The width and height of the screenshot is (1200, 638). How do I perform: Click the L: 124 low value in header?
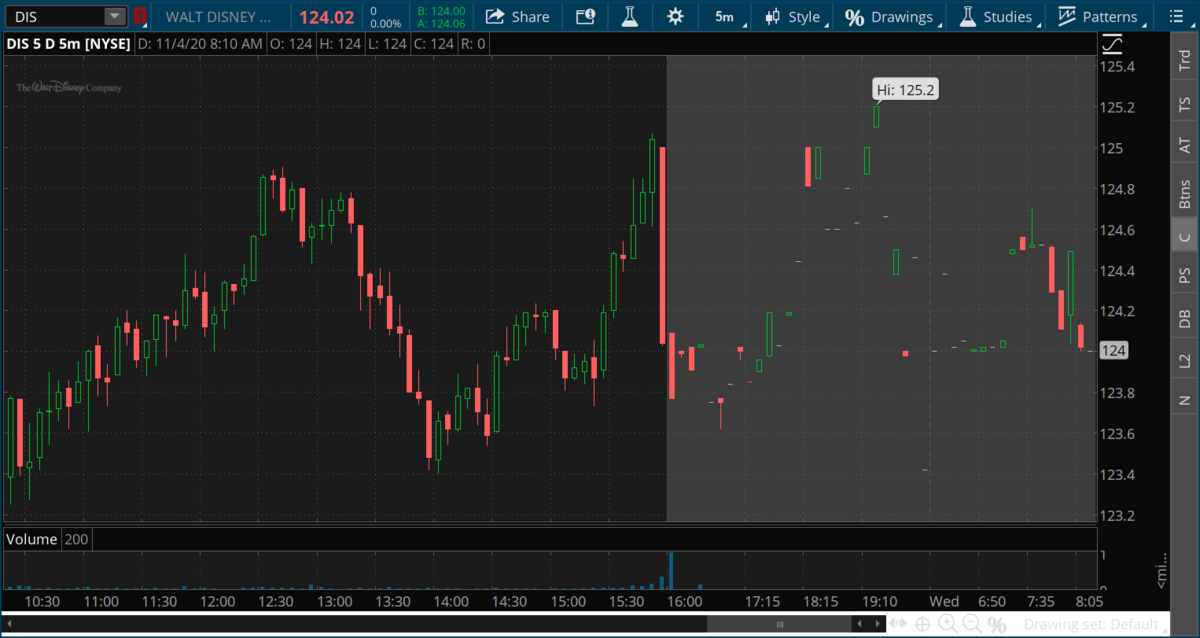pyautogui.click(x=385, y=44)
